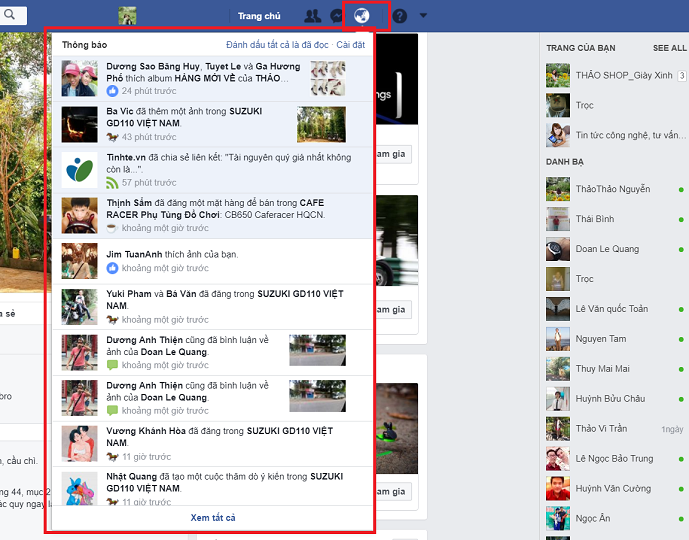
Task: Click Thịnh Sầm profile picture
Action: (80, 215)
